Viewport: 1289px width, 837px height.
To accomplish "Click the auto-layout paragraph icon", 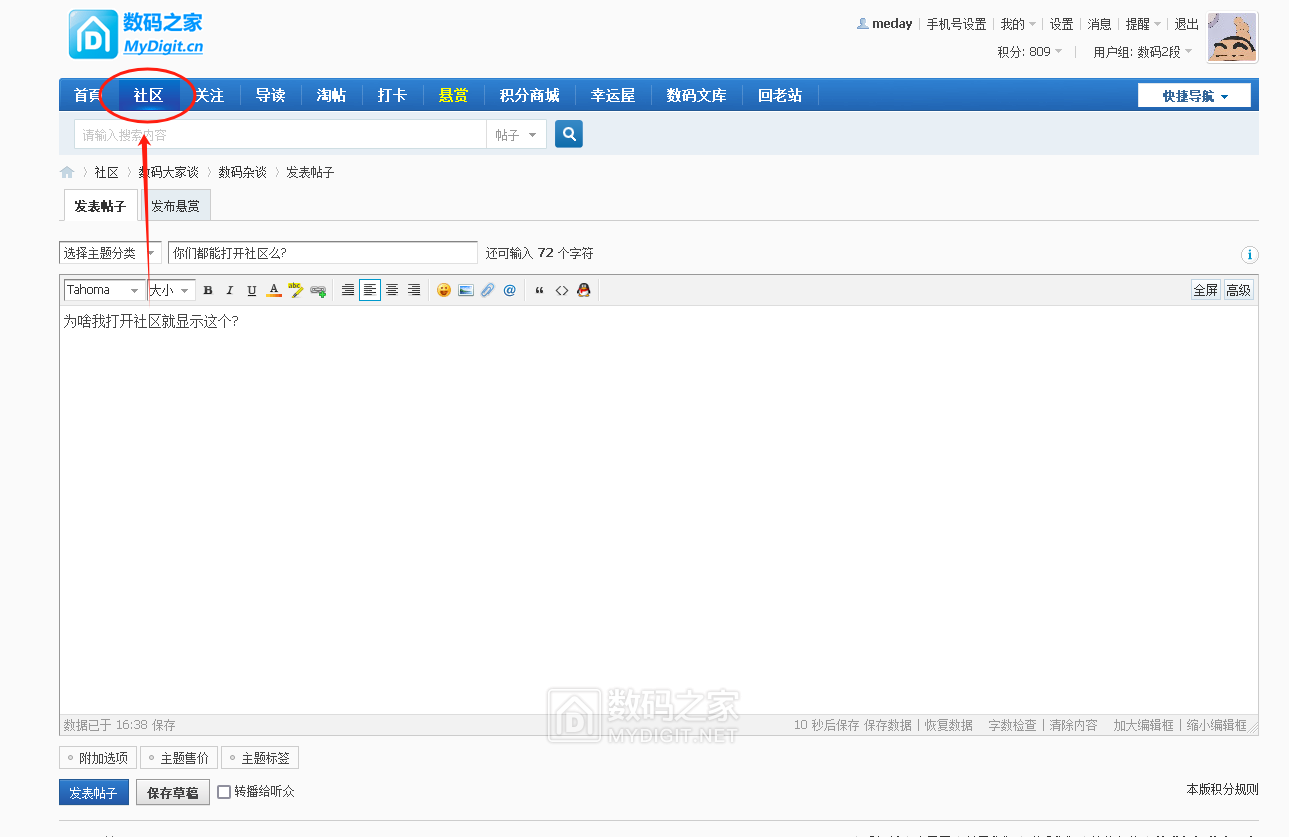I will [x=348, y=290].
